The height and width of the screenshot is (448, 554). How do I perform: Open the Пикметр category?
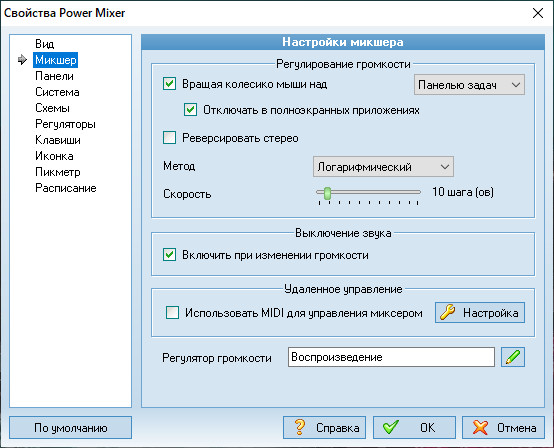58,172
